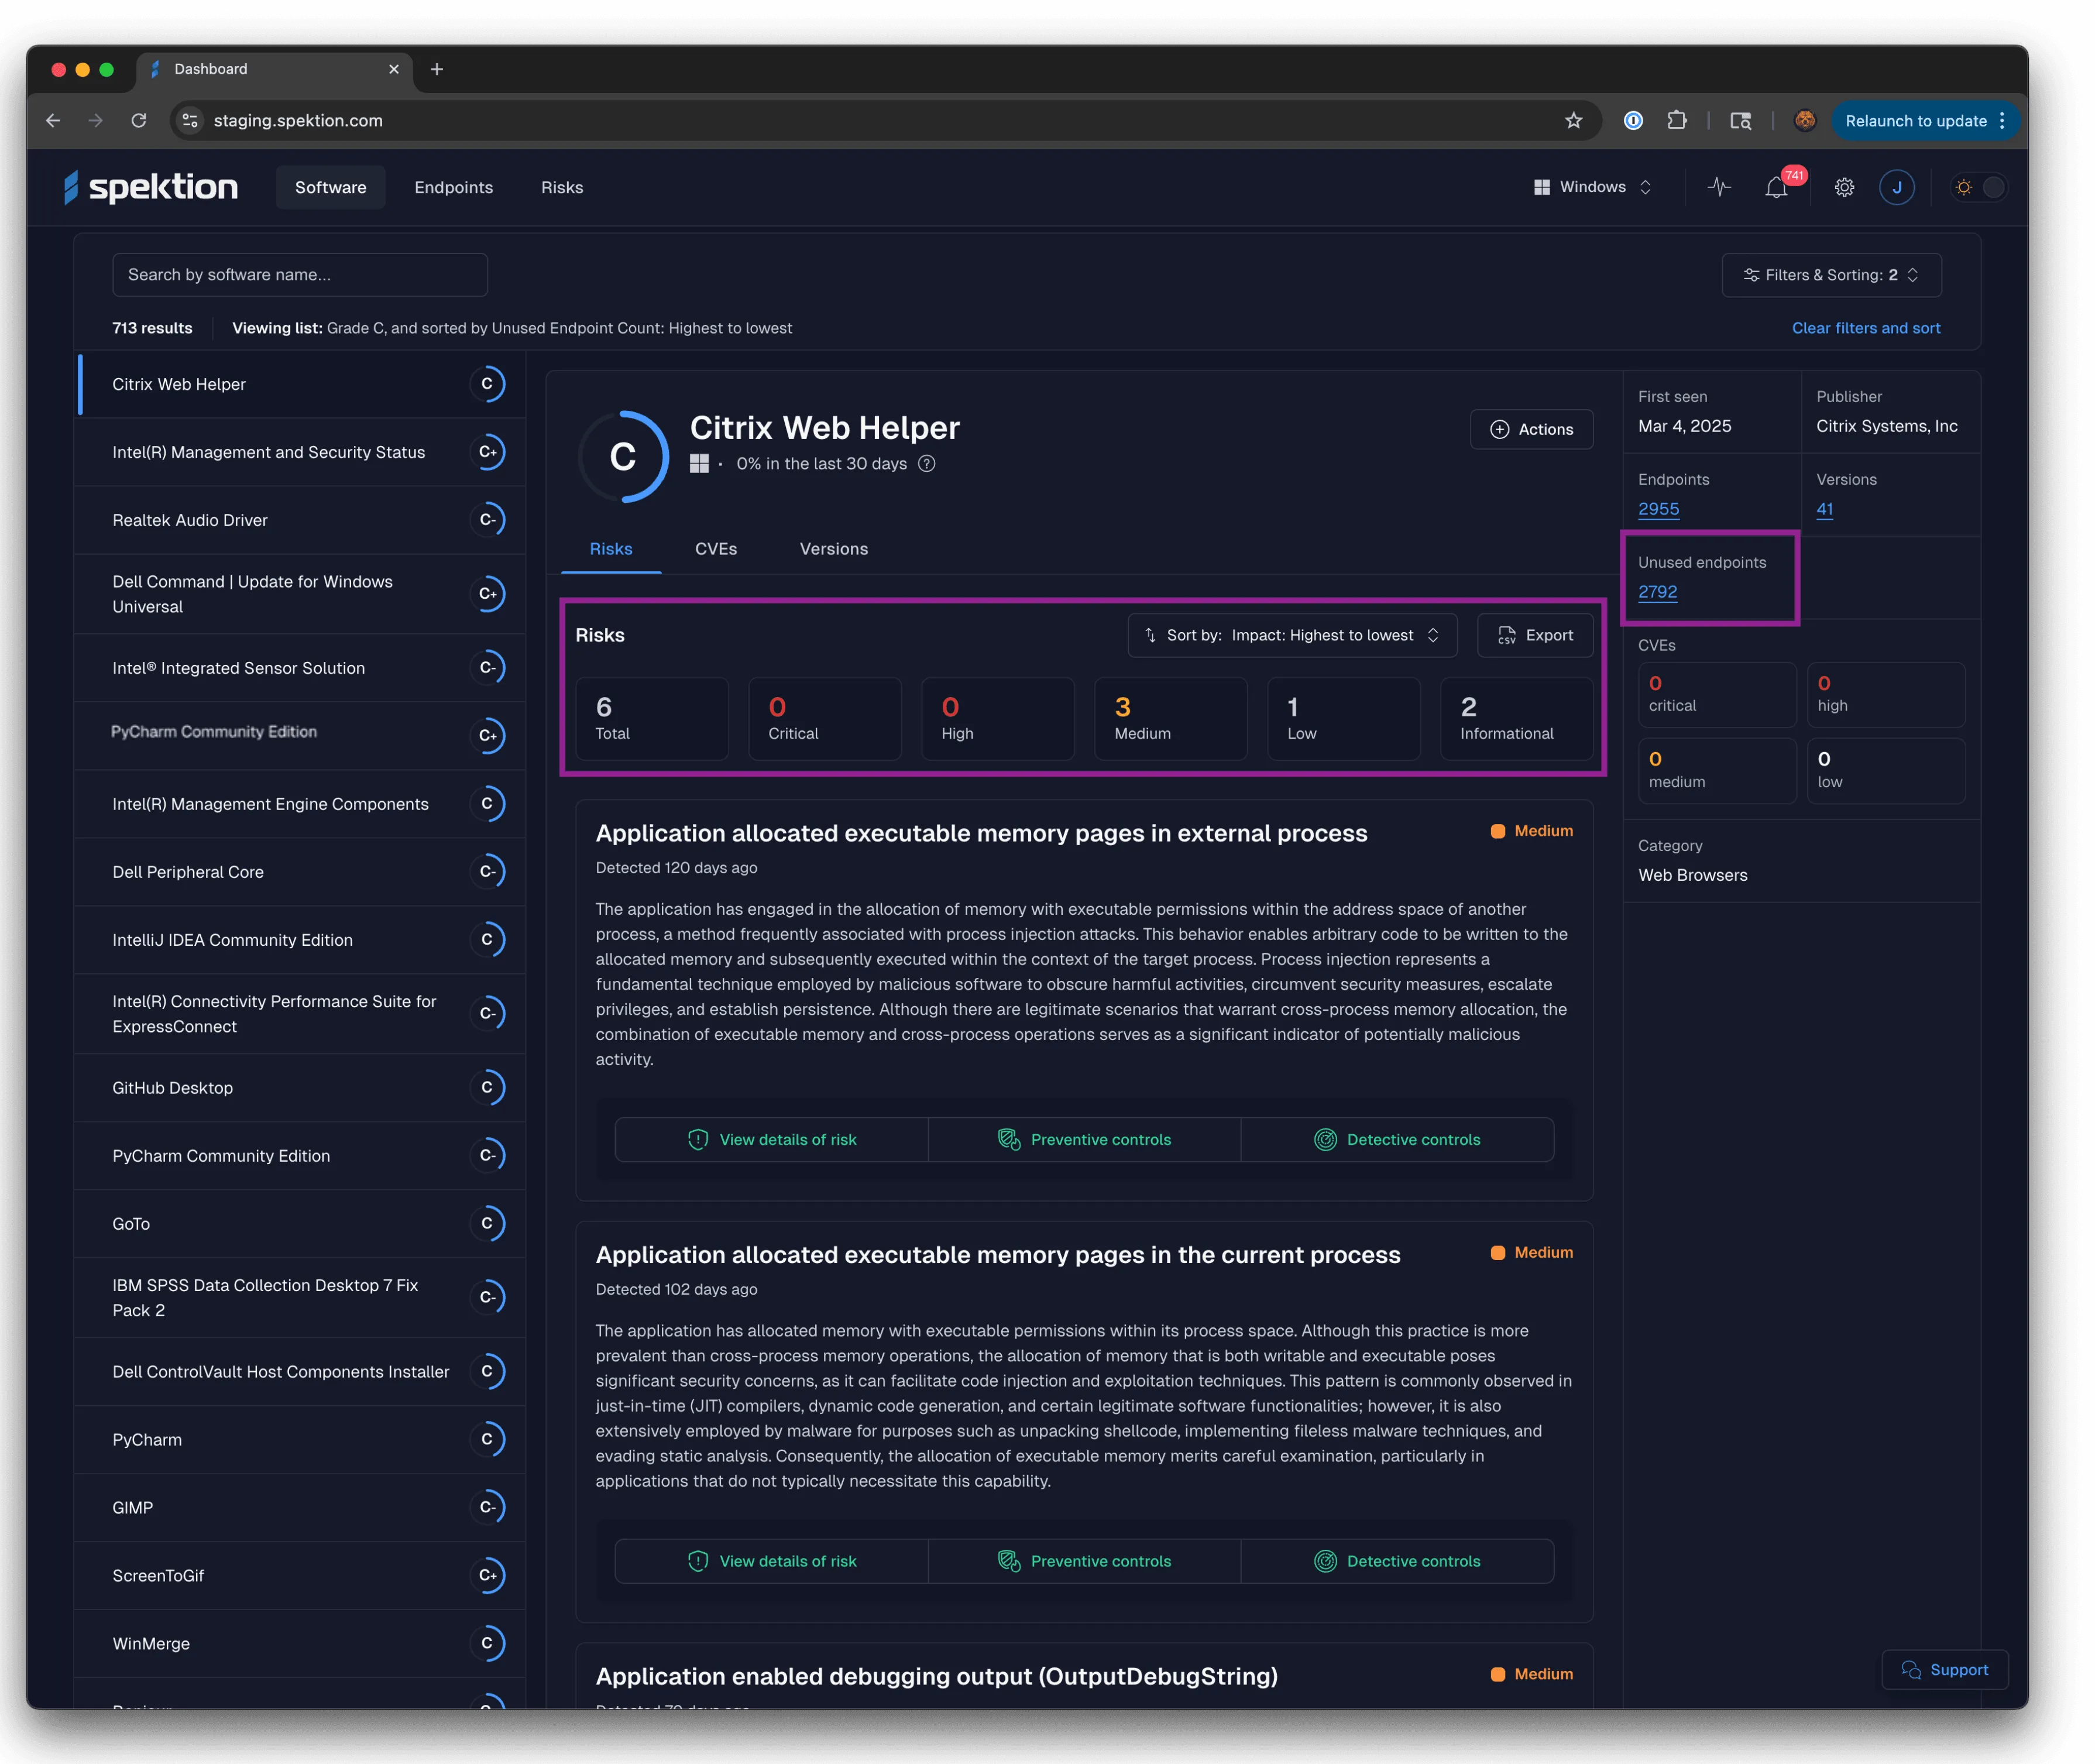Reload the page in browser
Screen dimensions: 2095x1764
click(x=139, y=121)
